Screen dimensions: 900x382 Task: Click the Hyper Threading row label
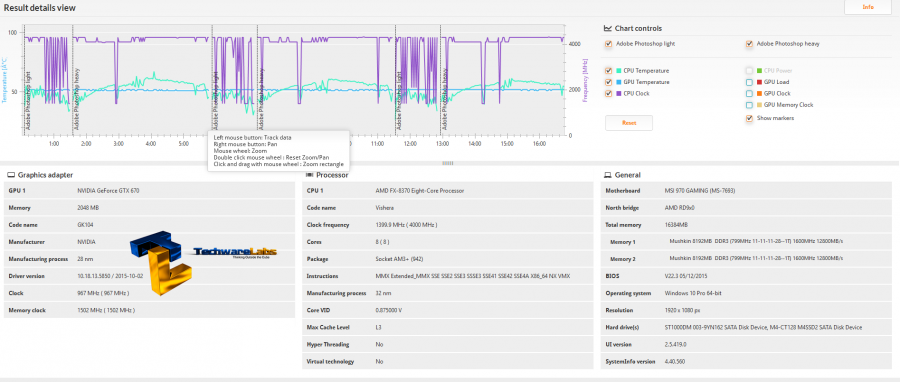[x=328, y=345]
